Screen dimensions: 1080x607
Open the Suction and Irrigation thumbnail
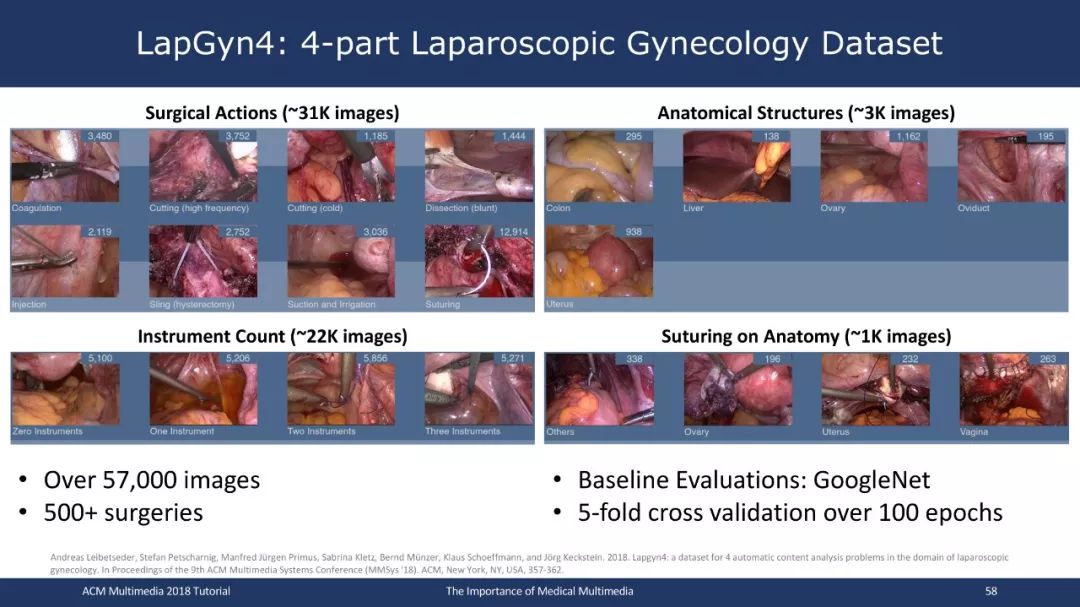pos(341,261)
